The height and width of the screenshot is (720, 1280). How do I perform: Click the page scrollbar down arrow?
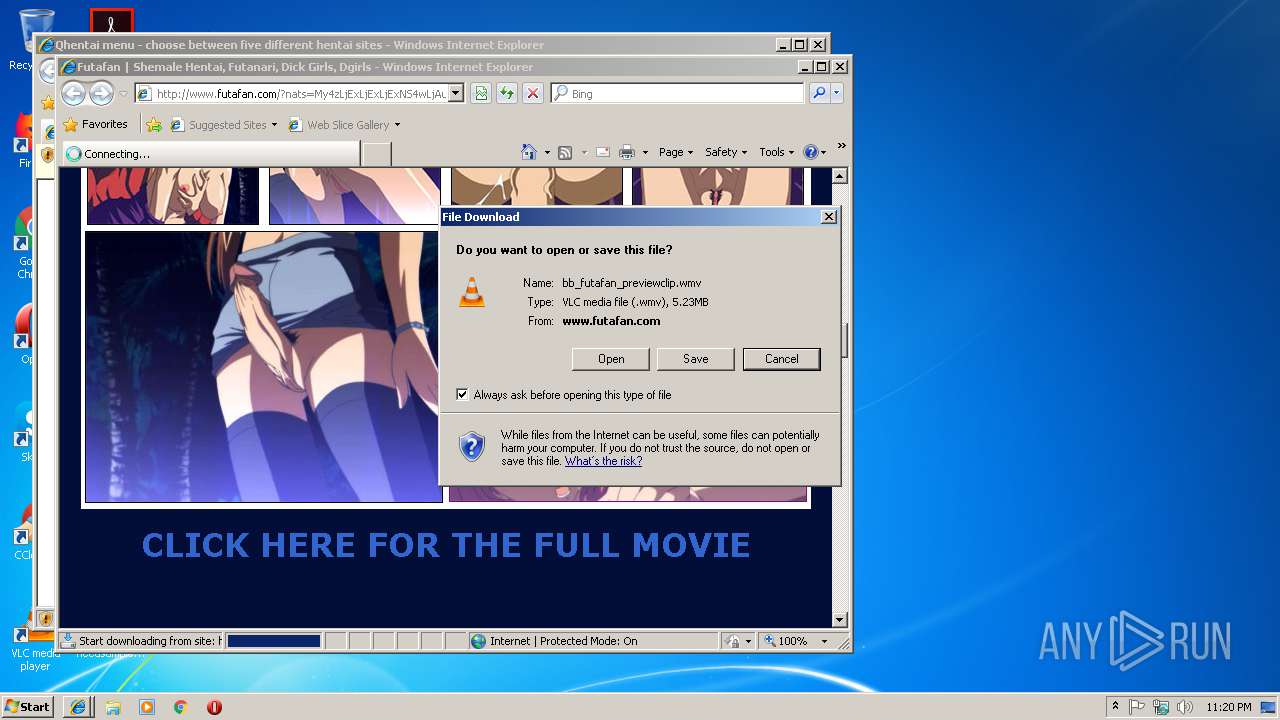point(840,620)
